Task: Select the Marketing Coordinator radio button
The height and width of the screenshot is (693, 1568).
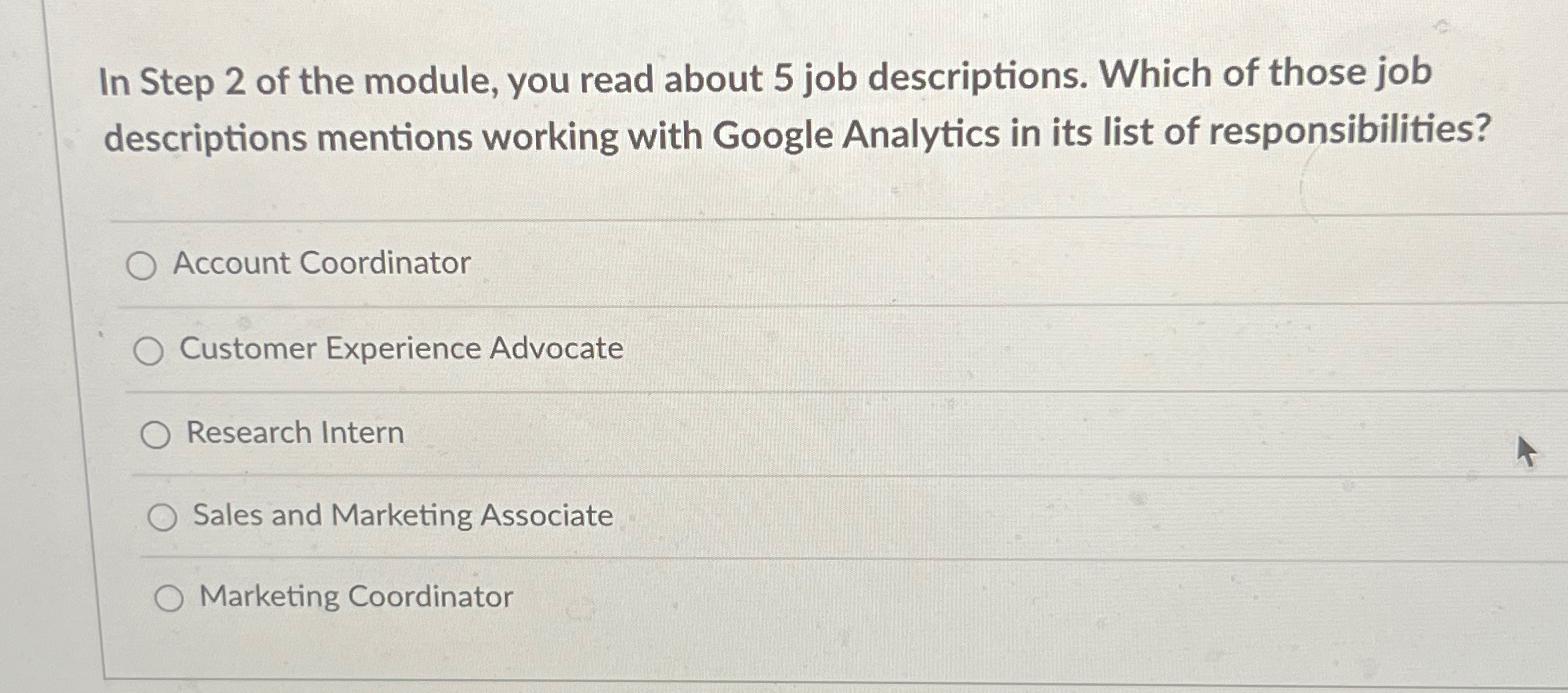Action: coord(169,598)
